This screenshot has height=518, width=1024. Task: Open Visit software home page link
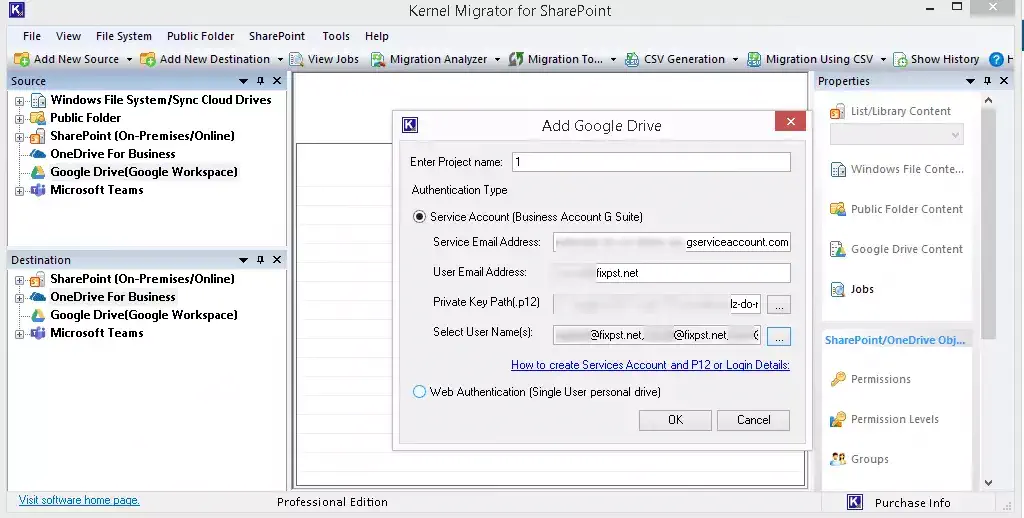[x=79, y=500]
